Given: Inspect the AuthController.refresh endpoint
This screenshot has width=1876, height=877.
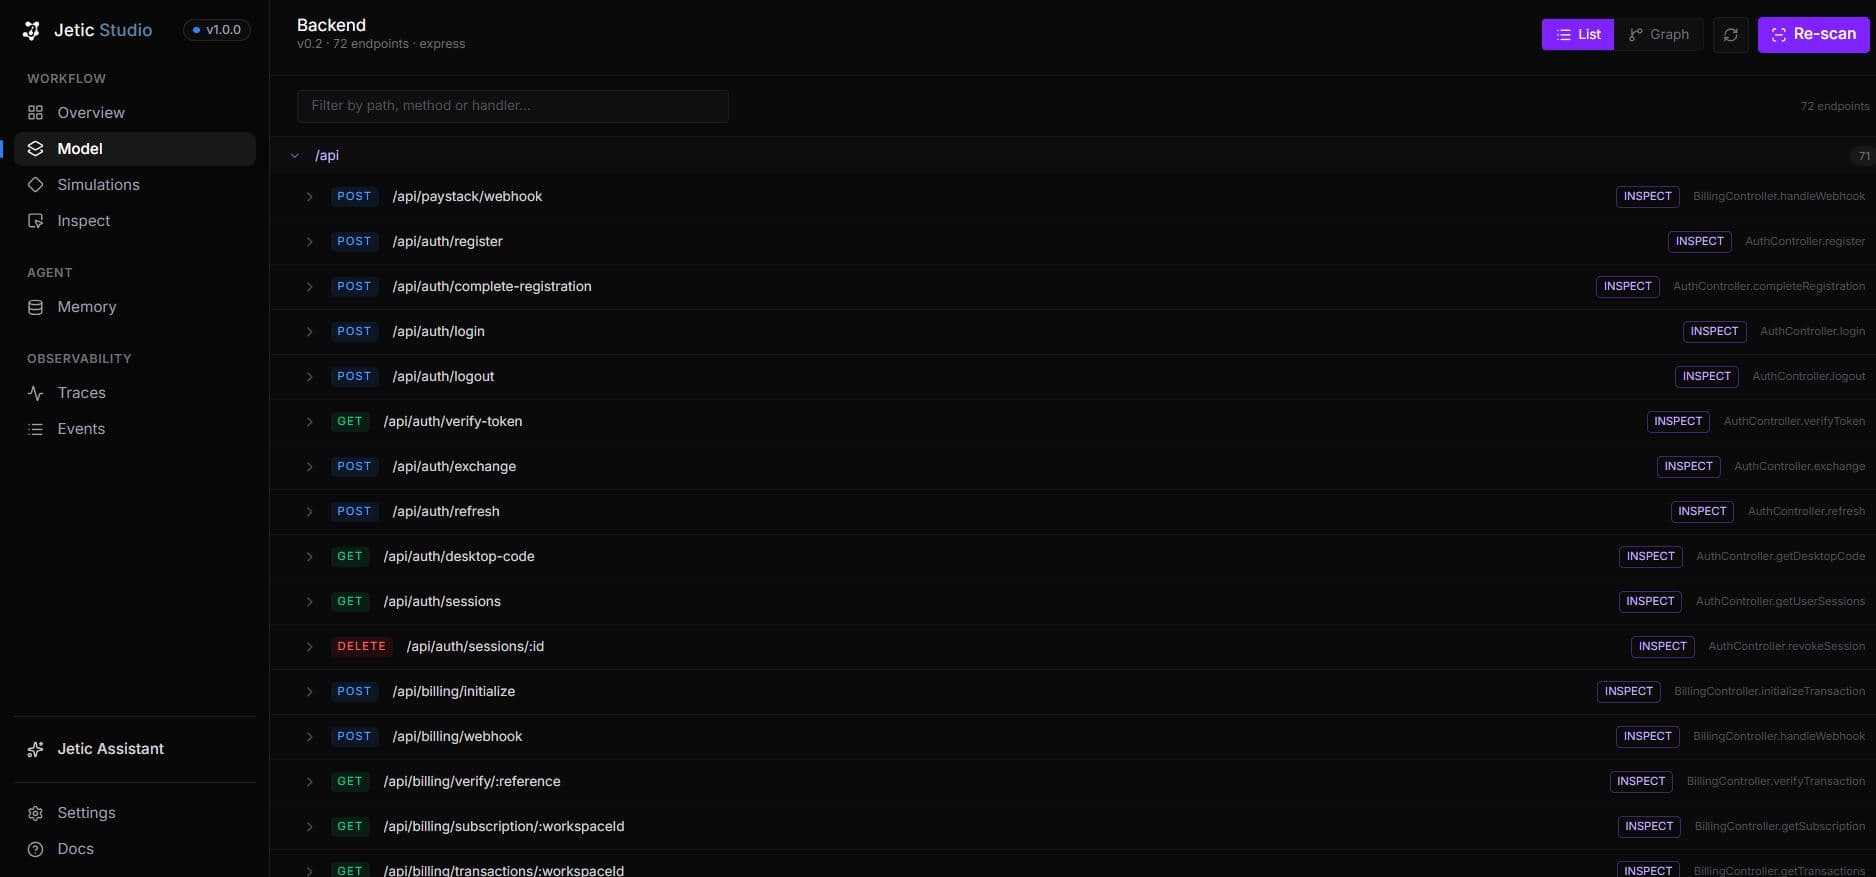Looking at the screenshot, I should [1702, 511].
